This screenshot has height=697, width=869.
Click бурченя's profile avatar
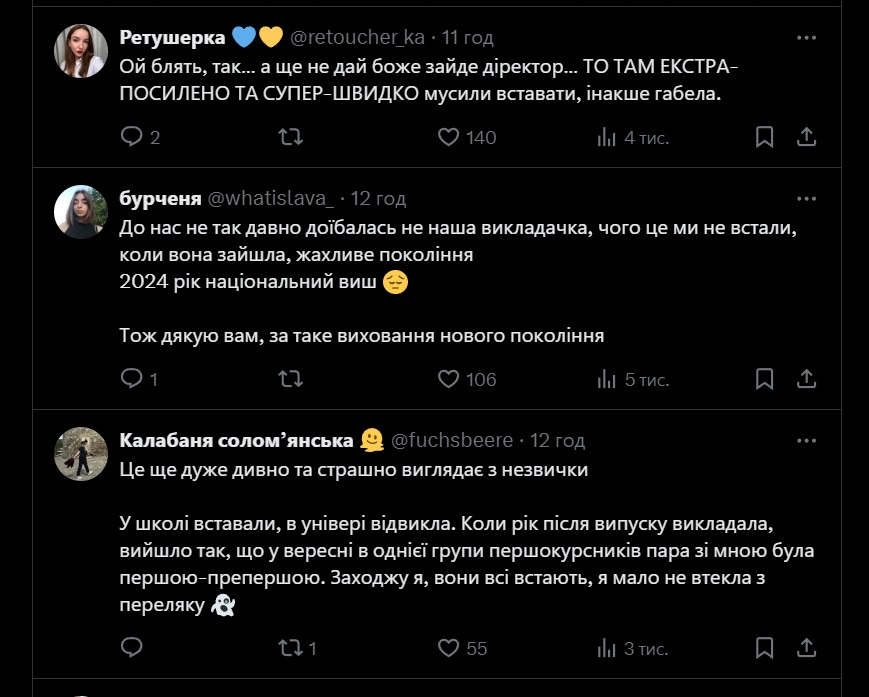(81, 212)
